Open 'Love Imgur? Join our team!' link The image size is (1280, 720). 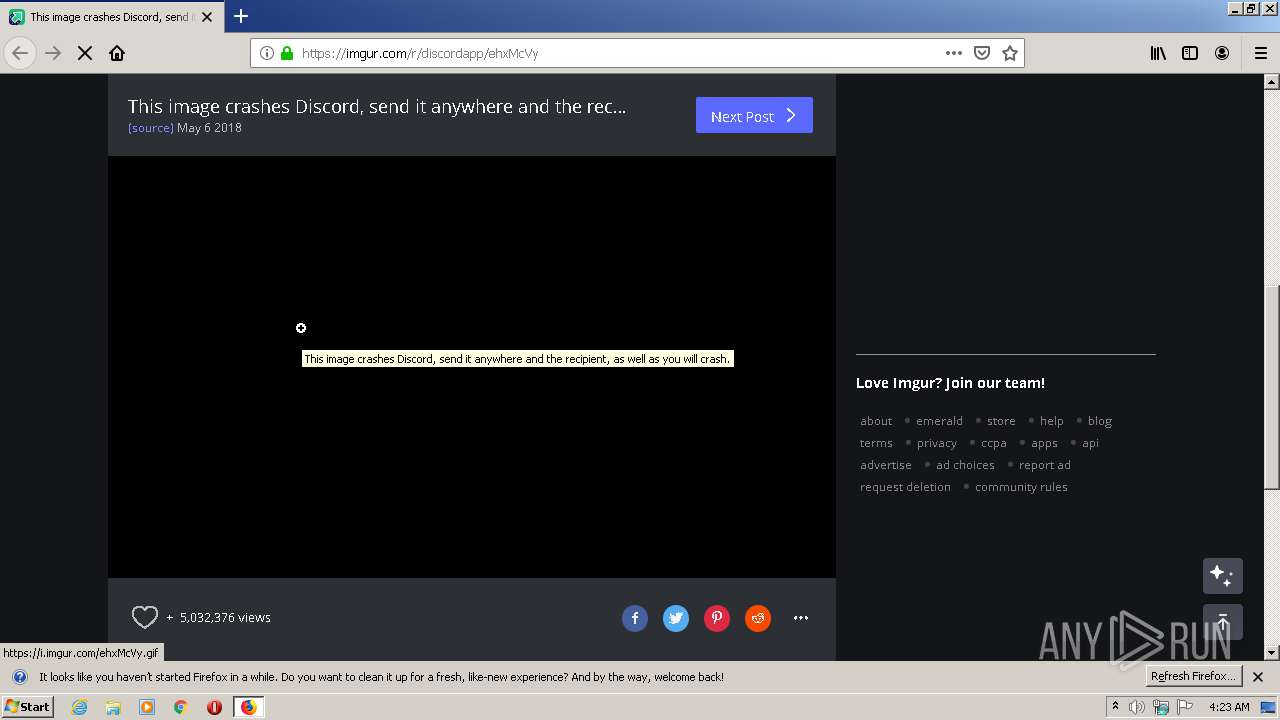[950, 383]
